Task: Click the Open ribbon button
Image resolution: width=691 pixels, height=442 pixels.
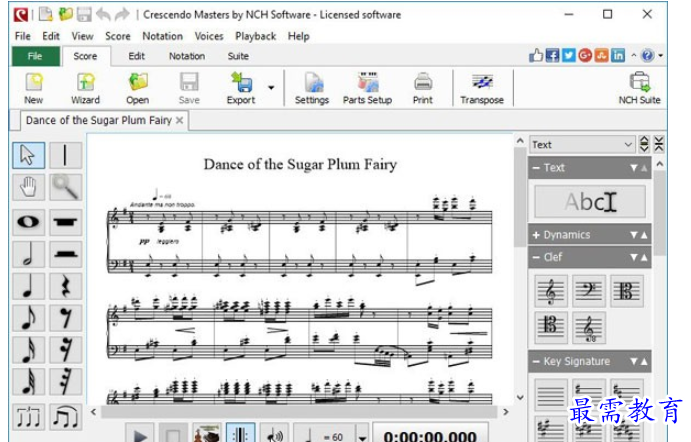Action: pos(137,88)
